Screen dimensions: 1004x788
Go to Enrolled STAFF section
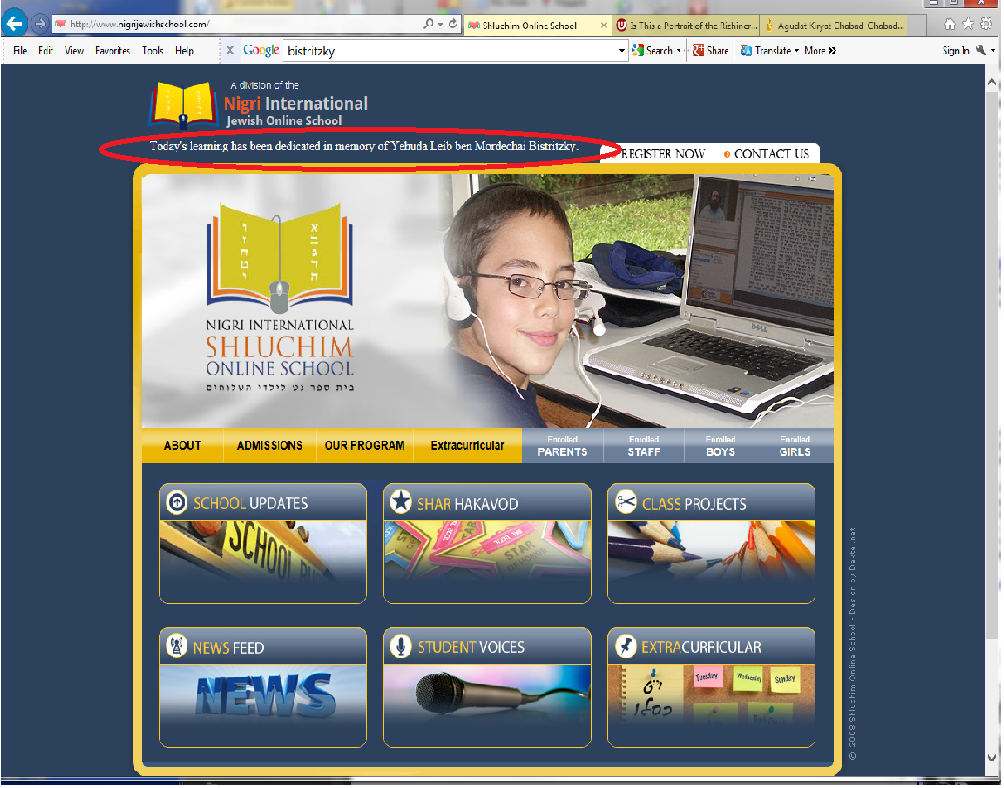point(644,447)
